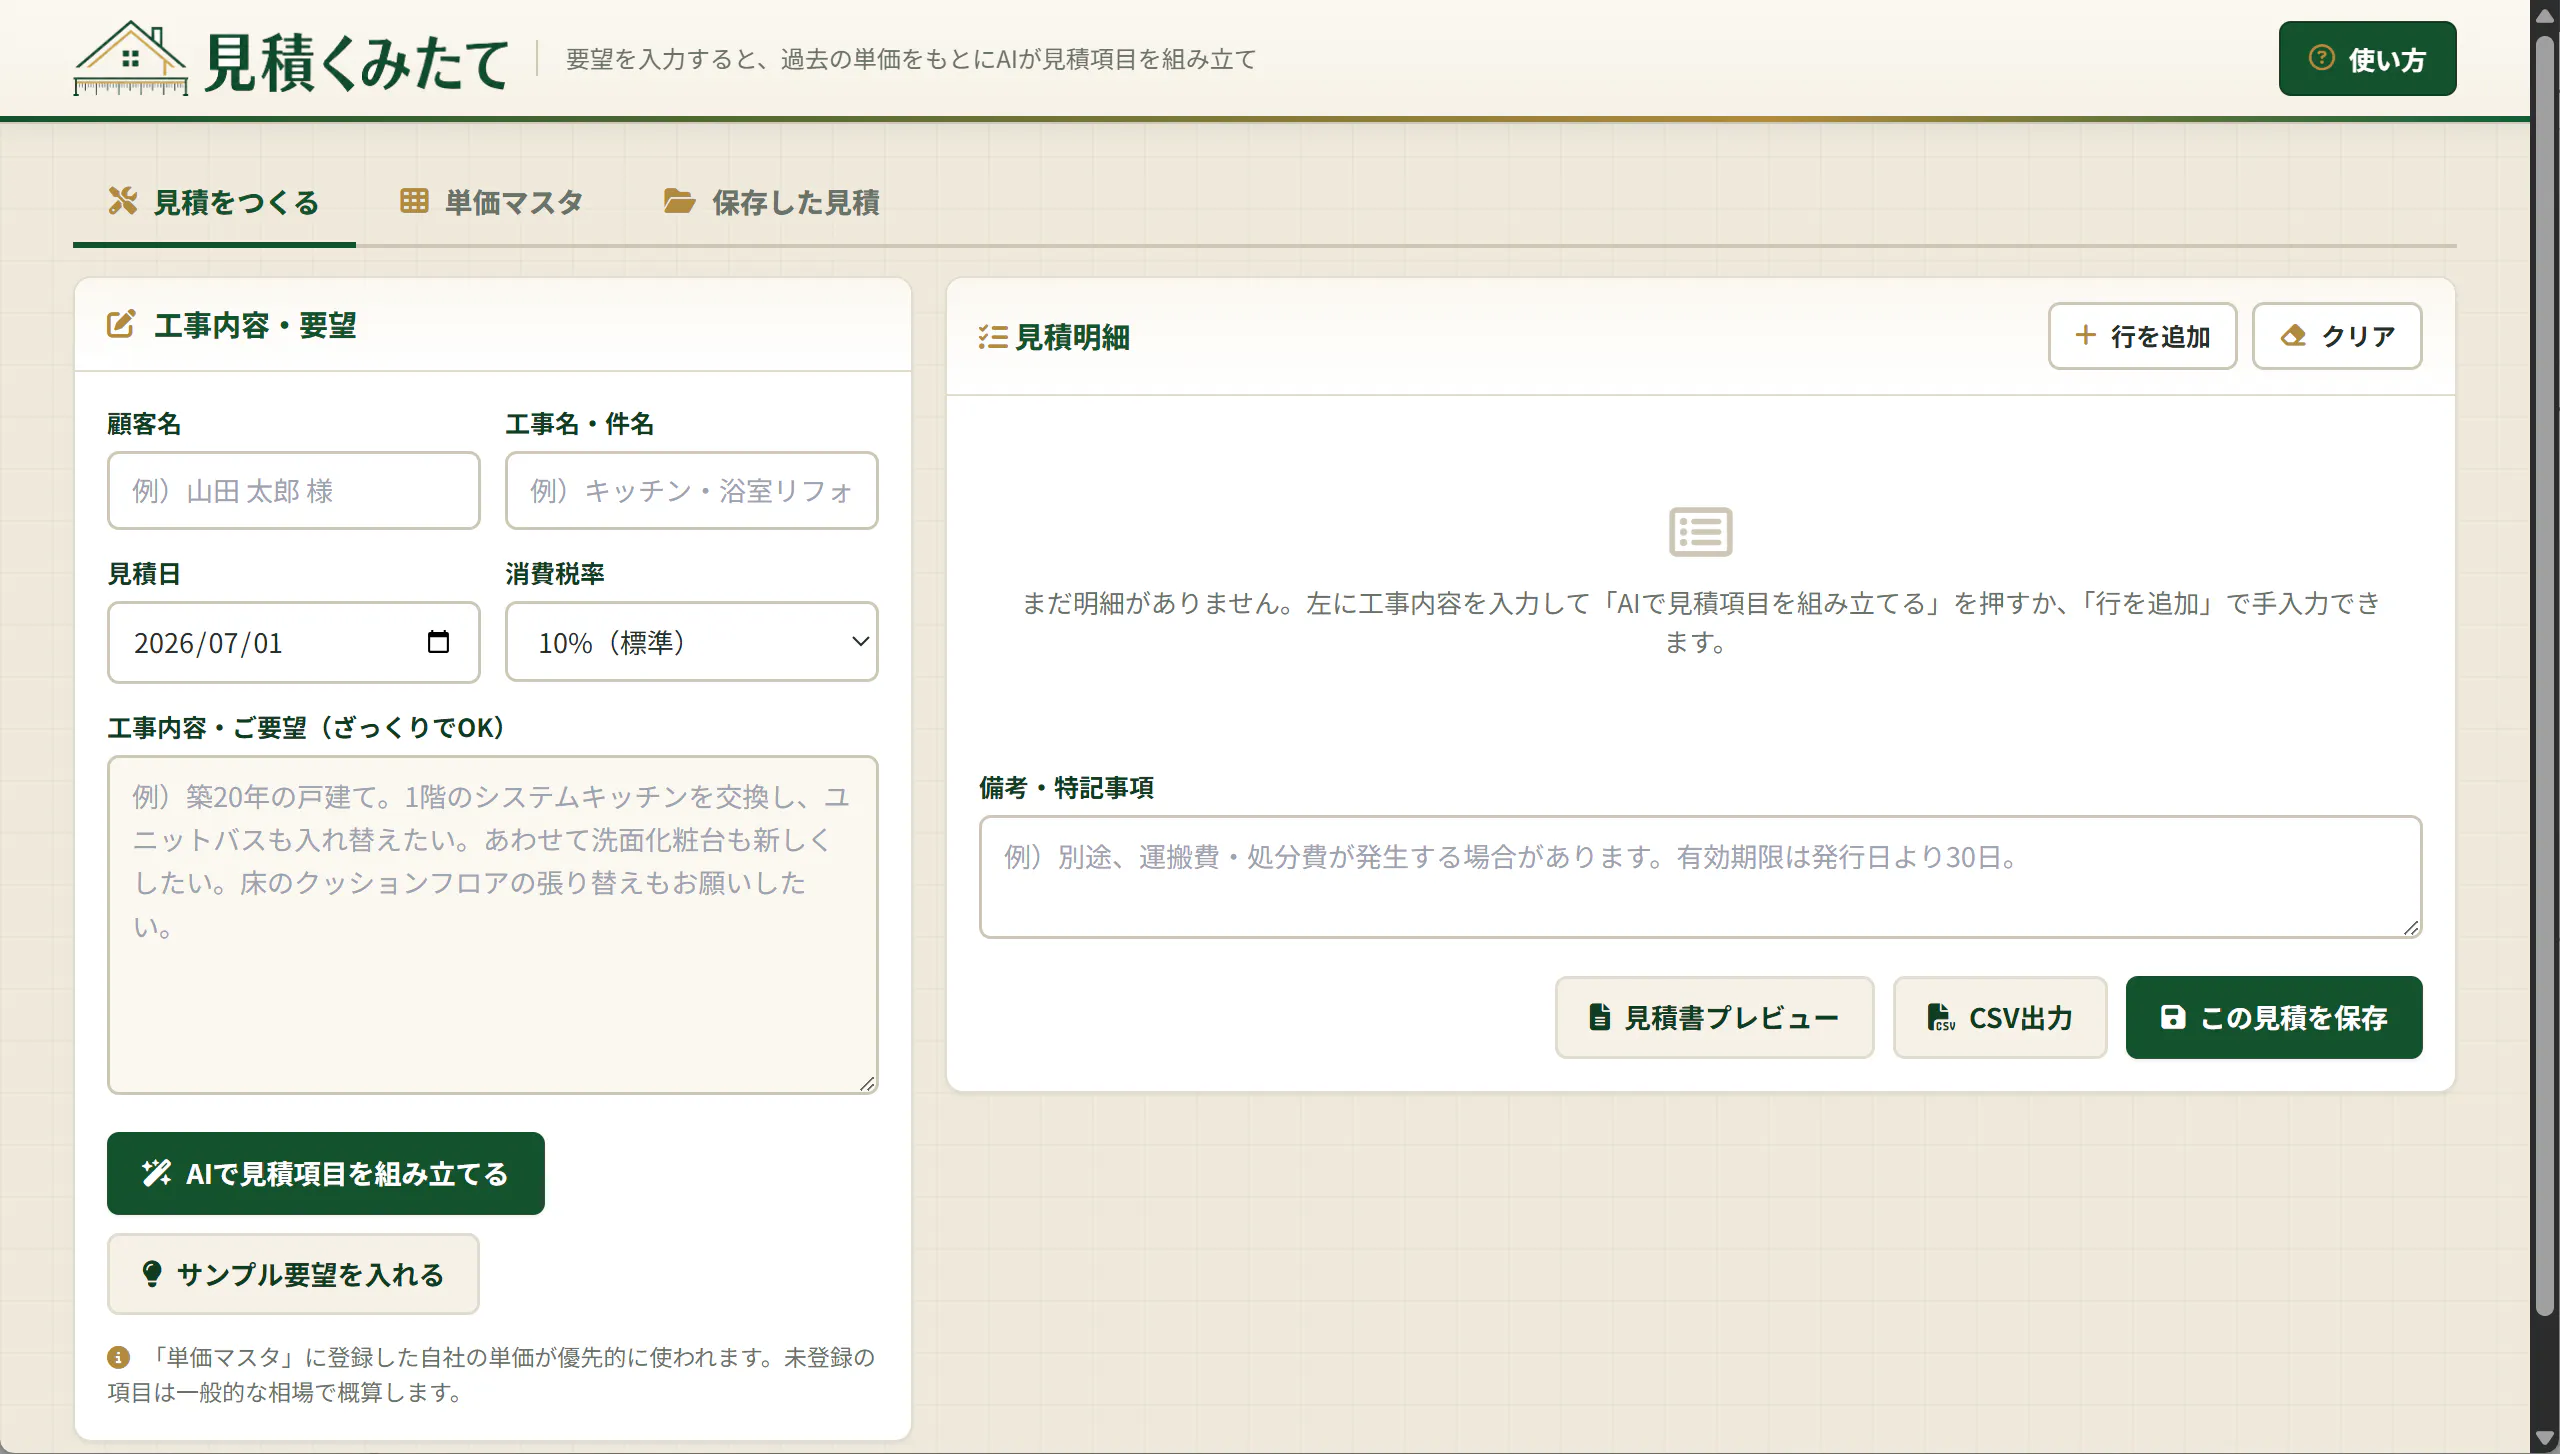Select the 見積をつくる tab
The height and width of the screenshot is (1454, 2560).
214,202
